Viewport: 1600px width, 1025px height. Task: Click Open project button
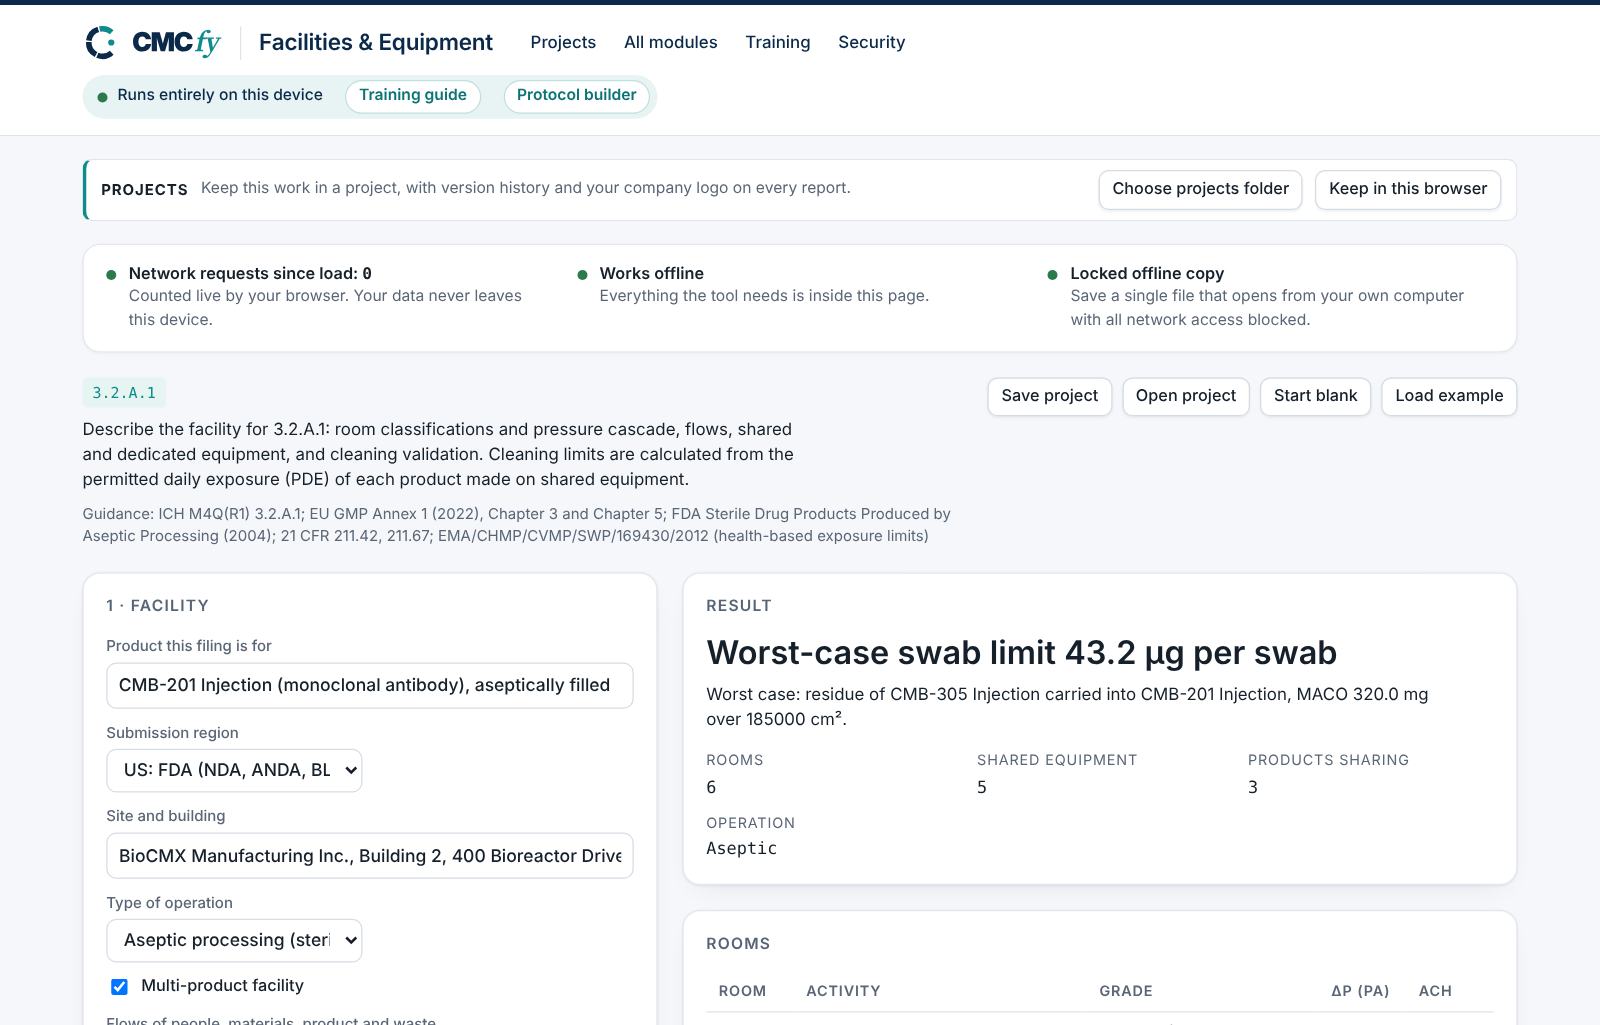point(1186,396)
